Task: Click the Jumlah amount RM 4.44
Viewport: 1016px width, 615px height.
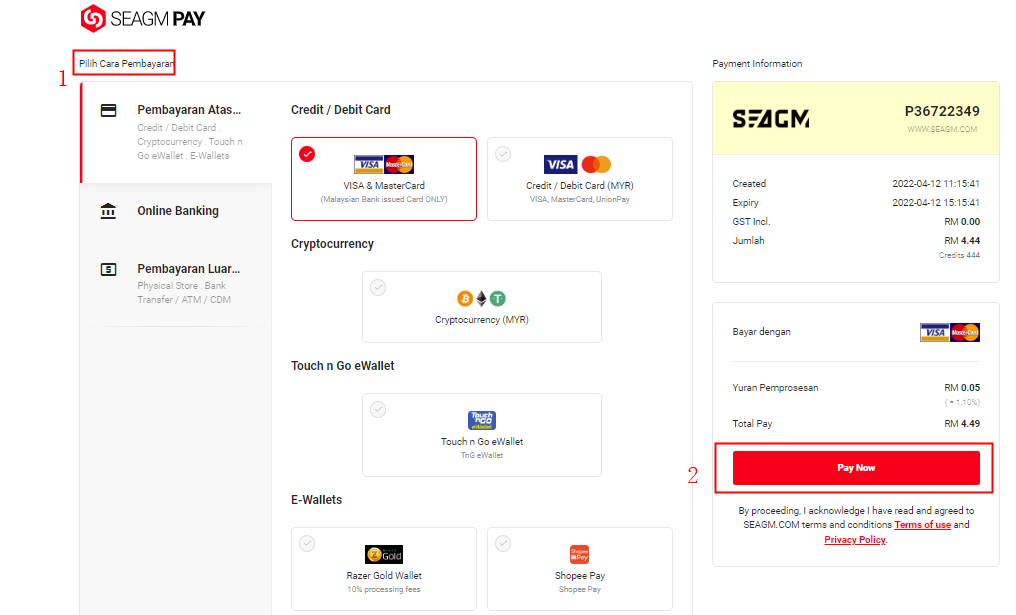Action: pyautogui.click(x=962, y=241)
